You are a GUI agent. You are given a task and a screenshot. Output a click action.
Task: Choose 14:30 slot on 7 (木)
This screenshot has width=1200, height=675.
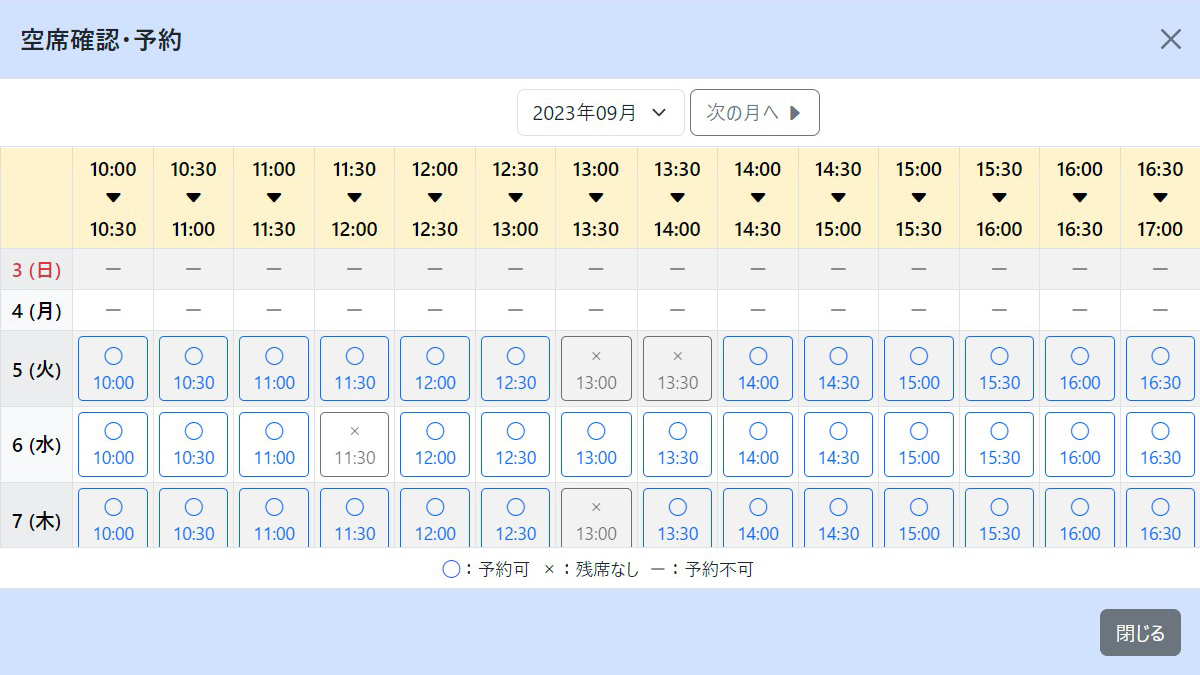[838, 519]
